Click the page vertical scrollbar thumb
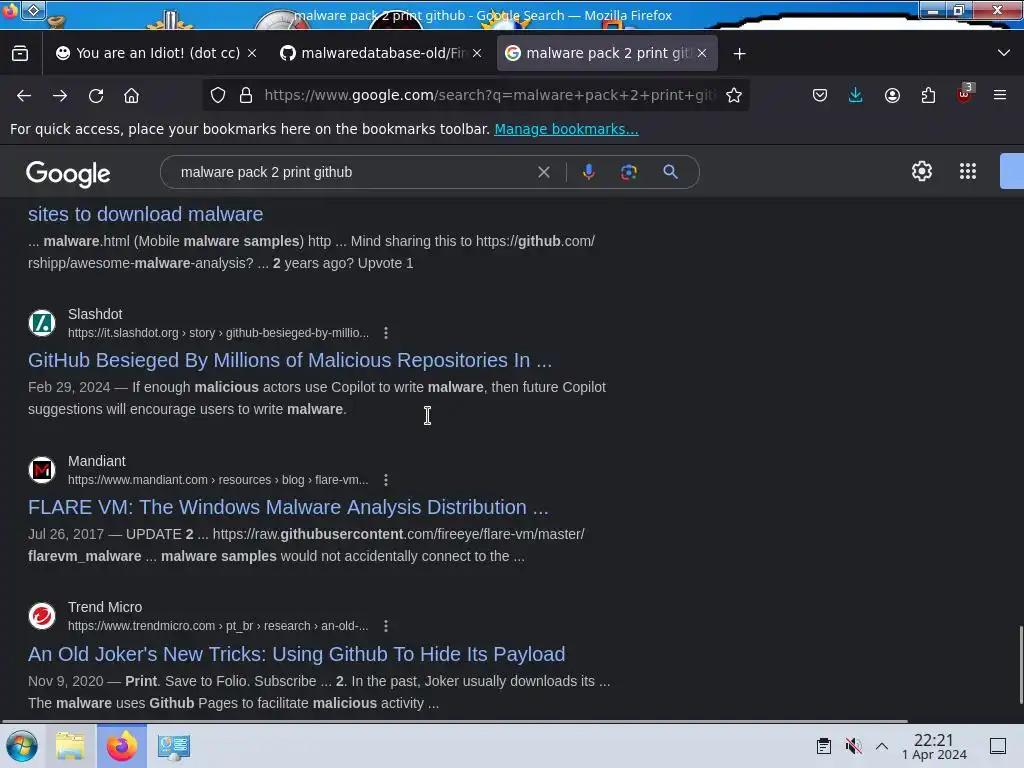Viewport: 1024px width, 768px height. pos(1020,665)
